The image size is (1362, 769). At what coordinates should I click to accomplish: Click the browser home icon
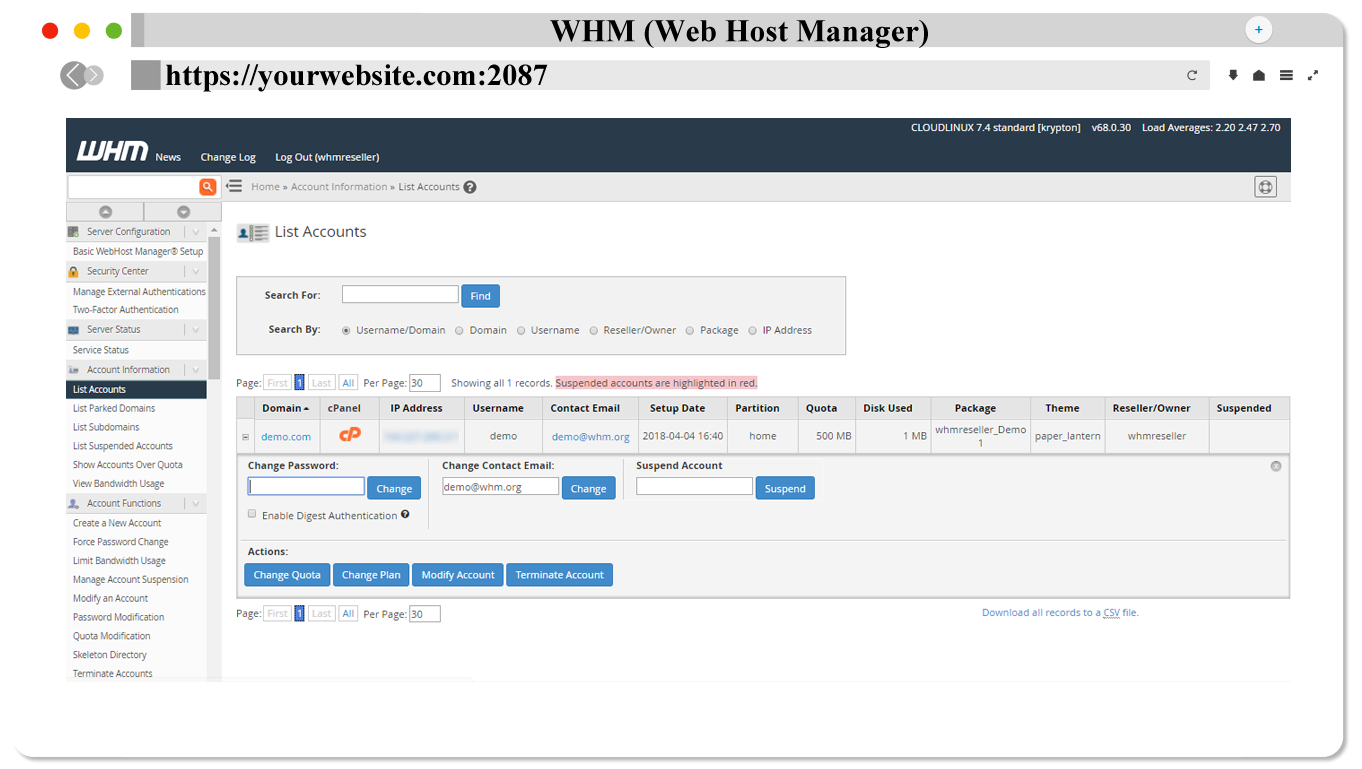(x=1259, y=75)
